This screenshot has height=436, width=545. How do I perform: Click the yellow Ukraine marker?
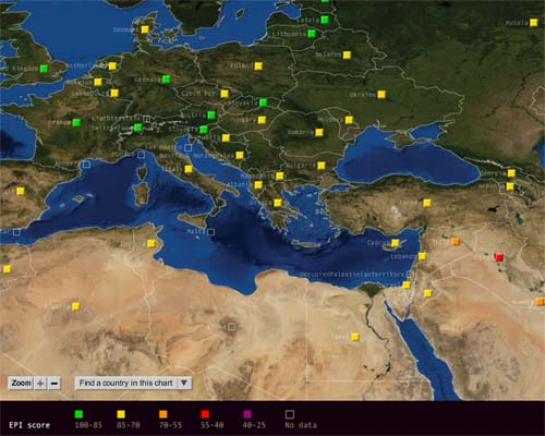(381, 94)
